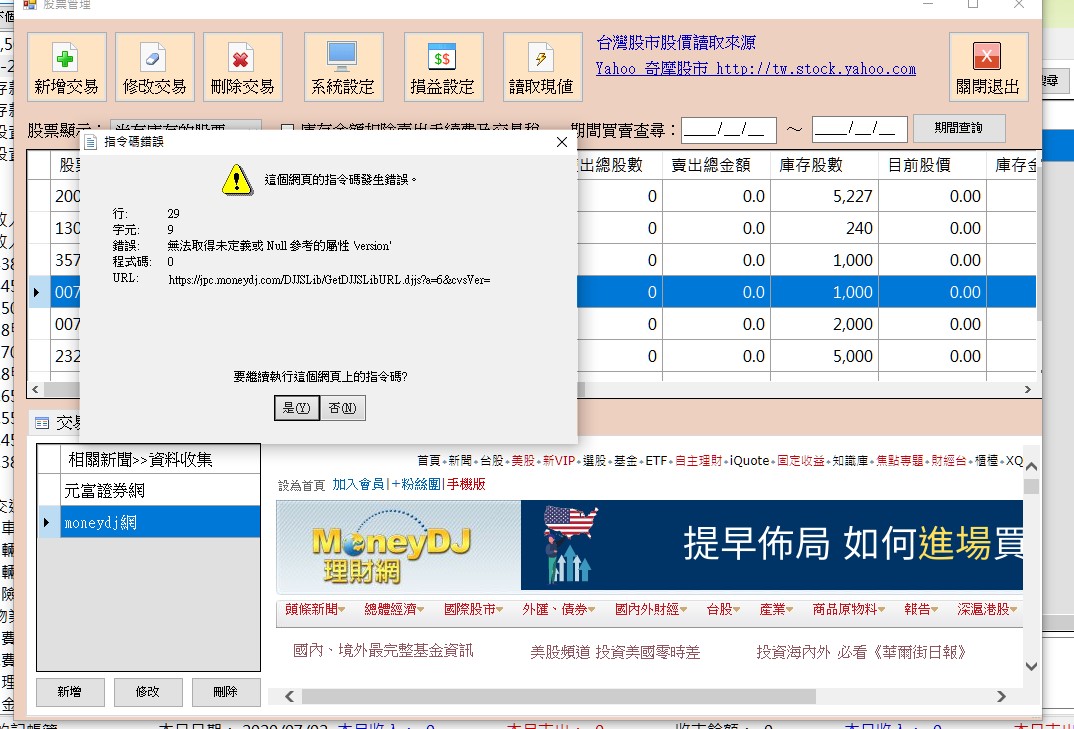Open the 頭條新聞 menu
The width and height of the screenshot is (1074, 729).
[315, 609]
